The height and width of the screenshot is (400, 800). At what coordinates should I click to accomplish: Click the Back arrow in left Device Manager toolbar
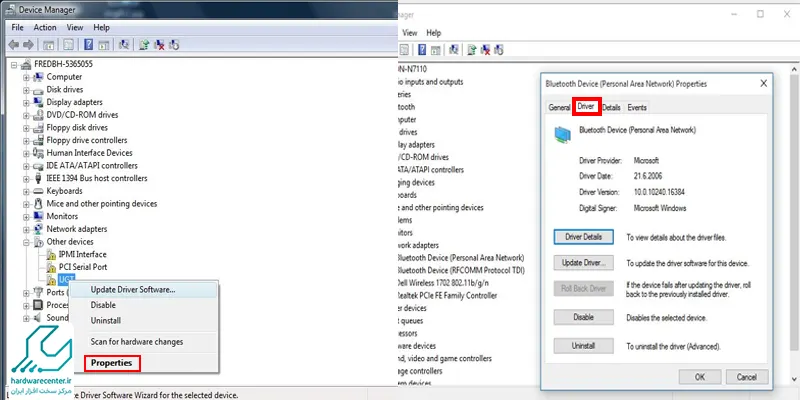[x=14, y=45]
